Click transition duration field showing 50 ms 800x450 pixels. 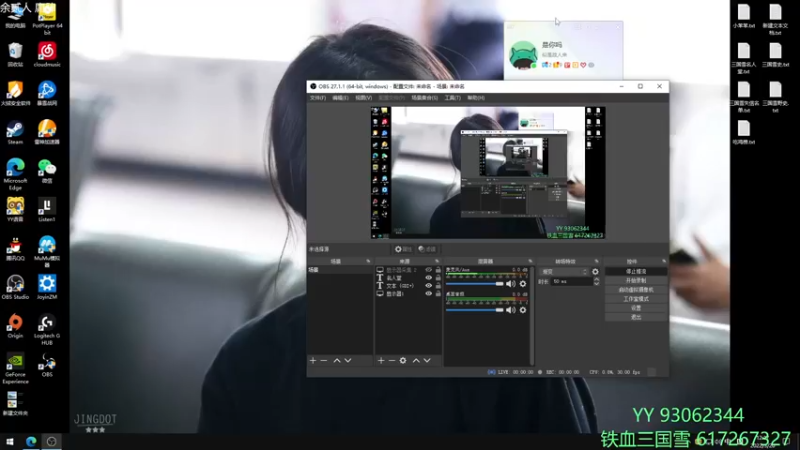[x=571, y=282]
